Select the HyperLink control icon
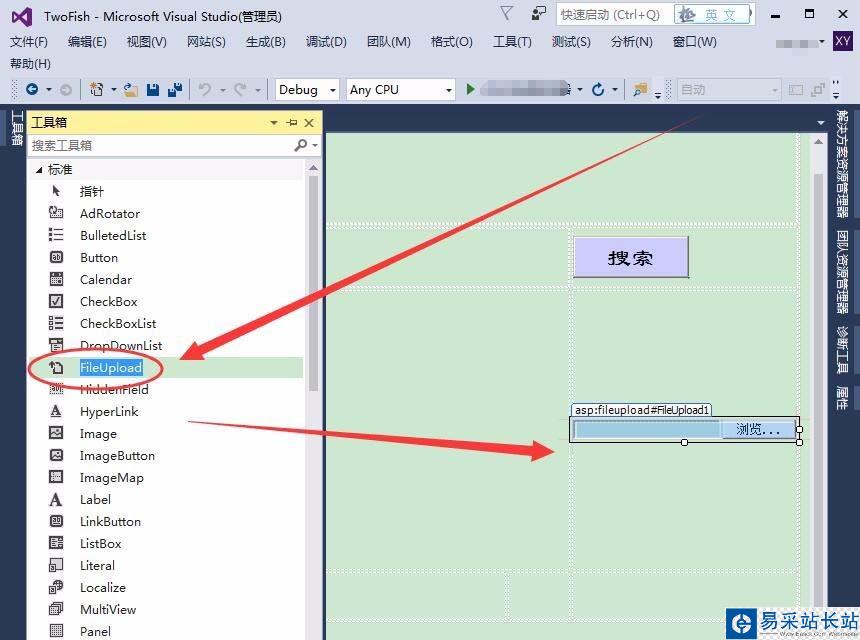 pos(56,411)
